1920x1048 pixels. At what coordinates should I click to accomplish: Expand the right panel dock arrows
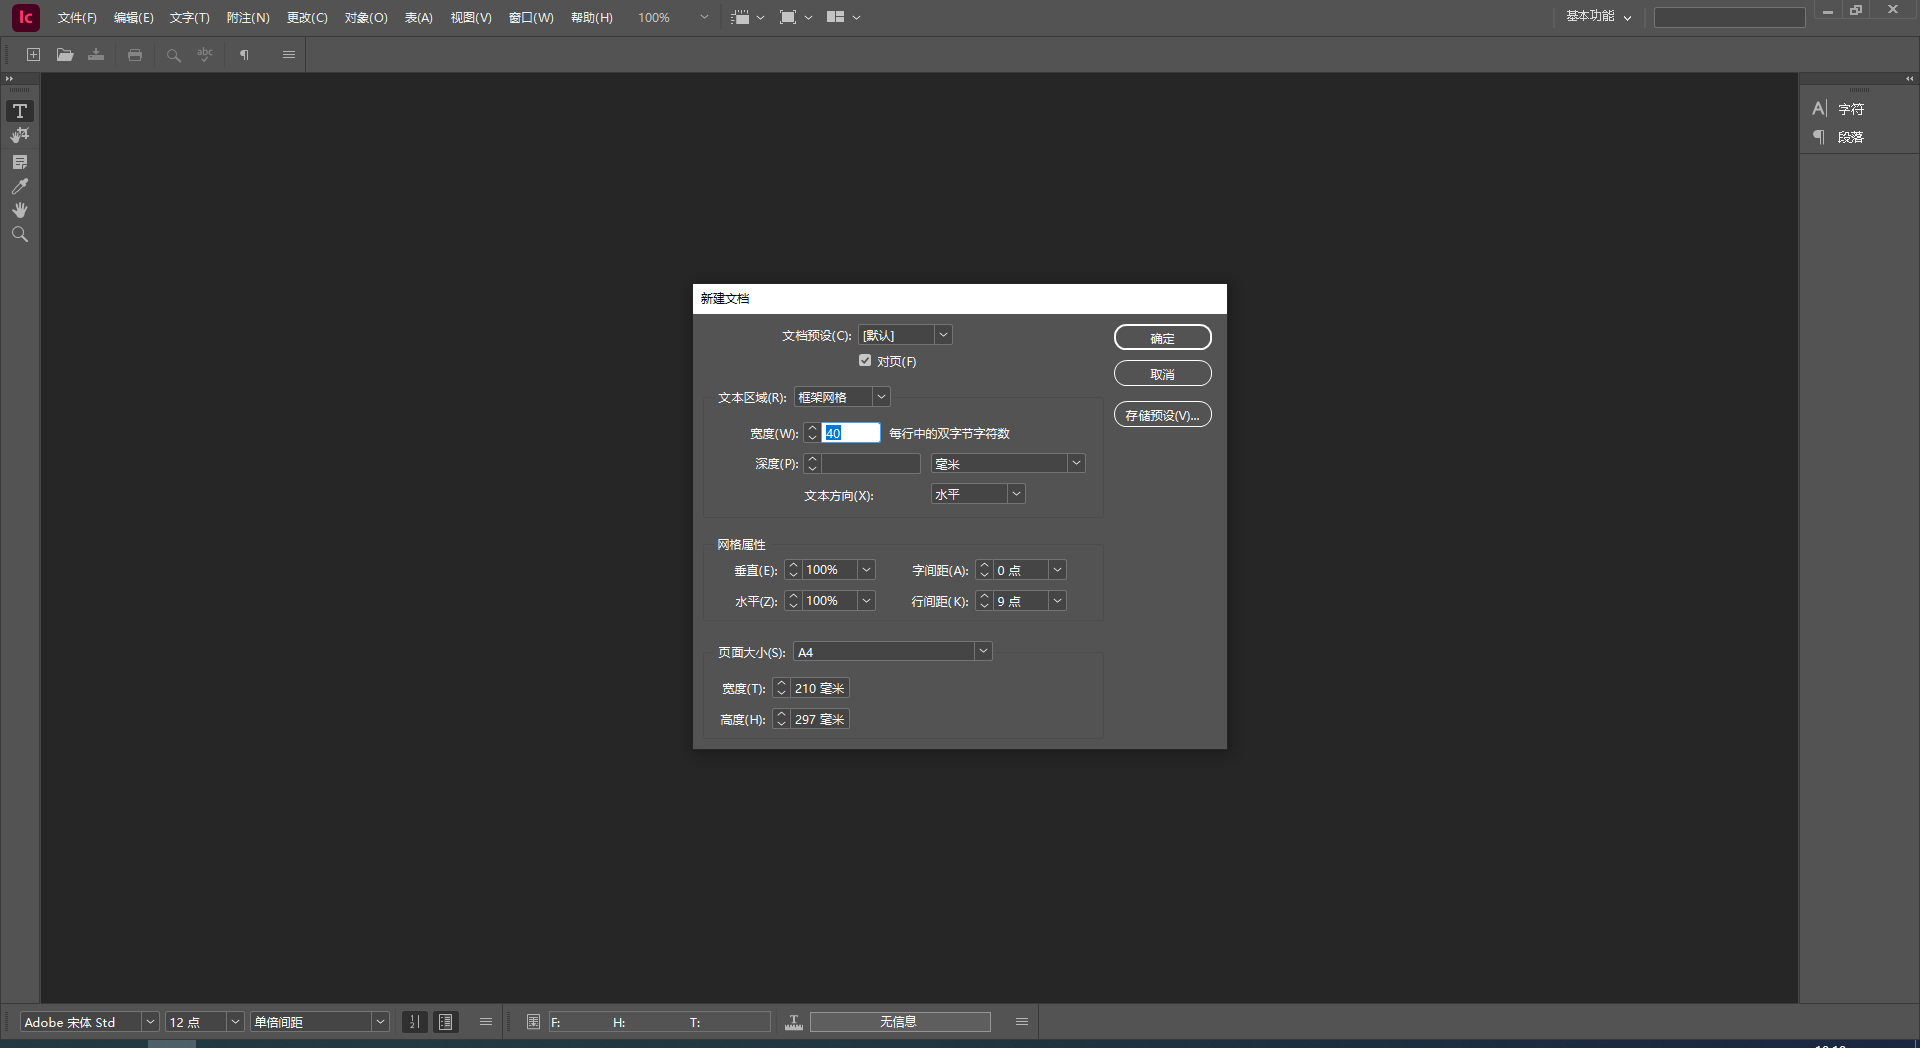(x=1909, y=79)
